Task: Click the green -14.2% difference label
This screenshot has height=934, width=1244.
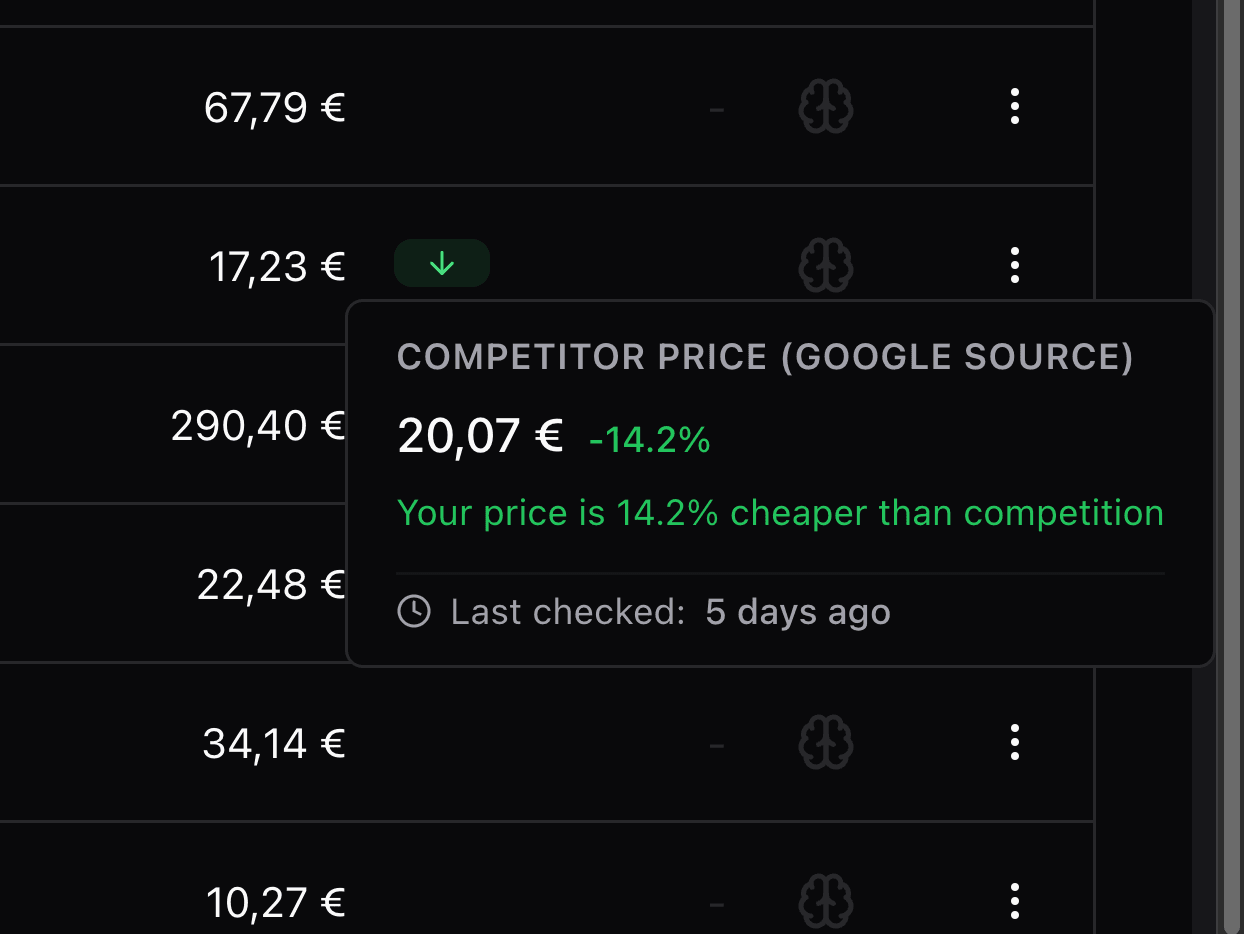Action: tap(649, 439)
